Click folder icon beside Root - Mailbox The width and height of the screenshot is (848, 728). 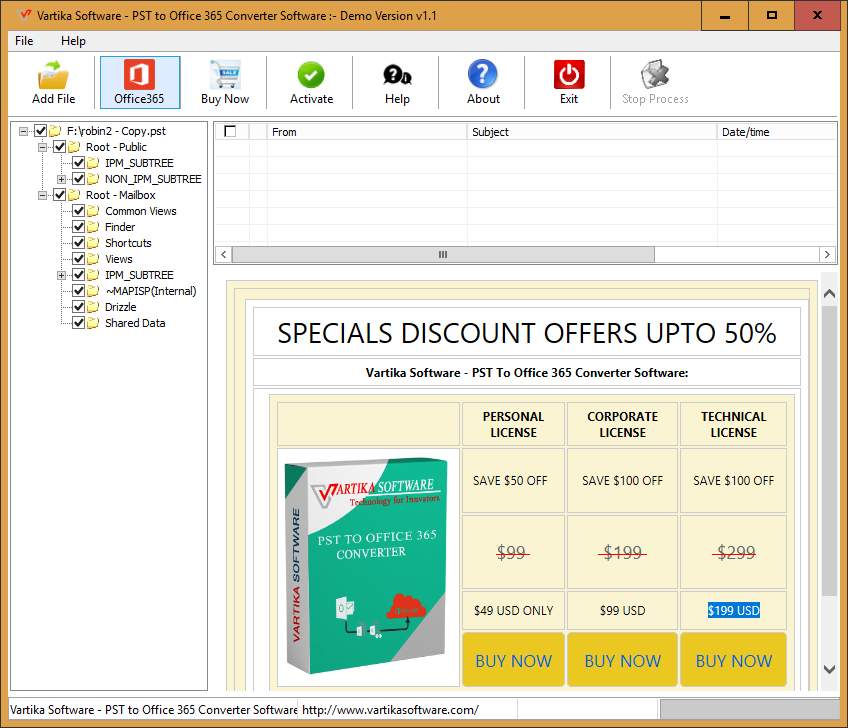(x=74, y=195)
